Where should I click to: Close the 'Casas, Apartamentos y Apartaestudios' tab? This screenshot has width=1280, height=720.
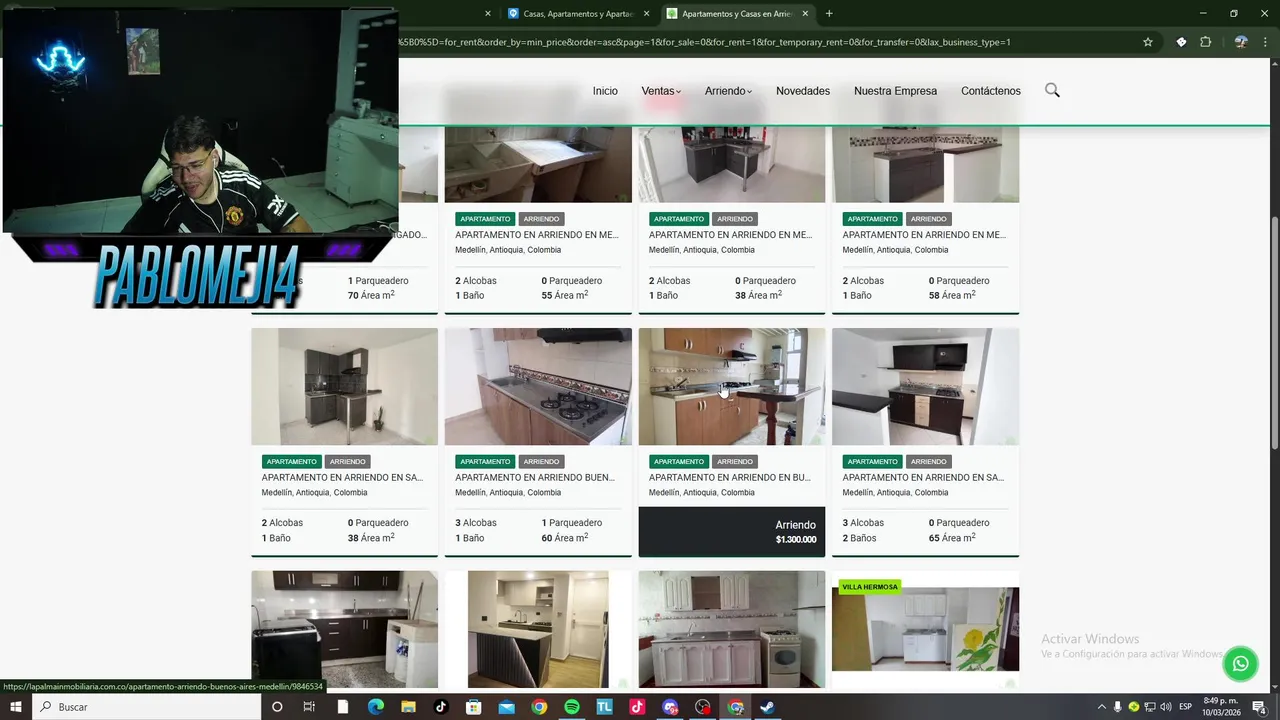tap(646, 14)
